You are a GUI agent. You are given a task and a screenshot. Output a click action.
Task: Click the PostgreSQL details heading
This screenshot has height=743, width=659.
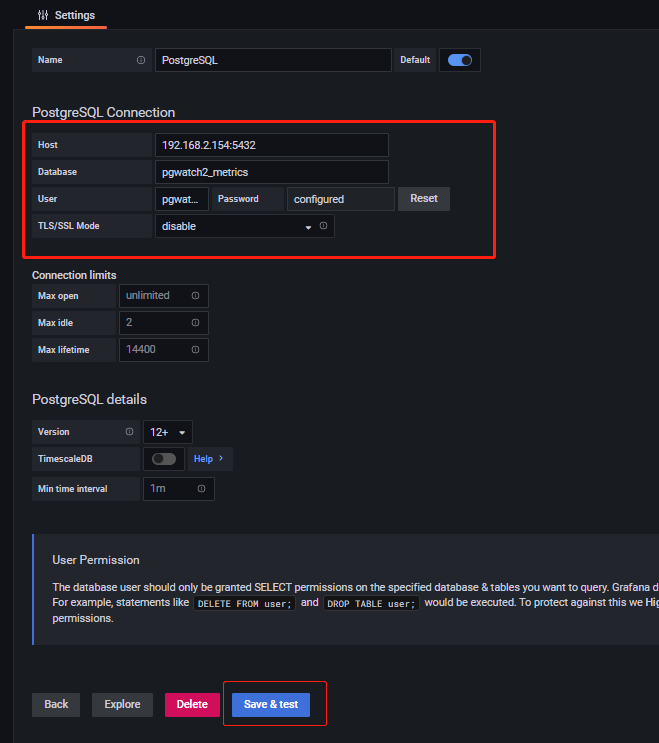90,399
